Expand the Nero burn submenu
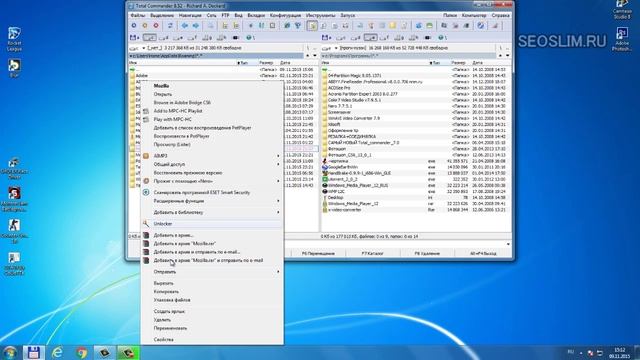This screenshot has height=360, width=640. point(211,181)
